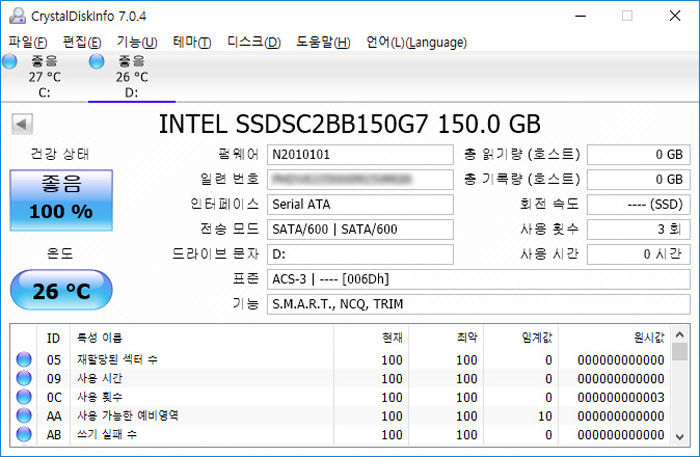700x457 pixels.
Task: Click the INTEL SSDSC2BB150G7 150.0 GB title
Action: 350,124
